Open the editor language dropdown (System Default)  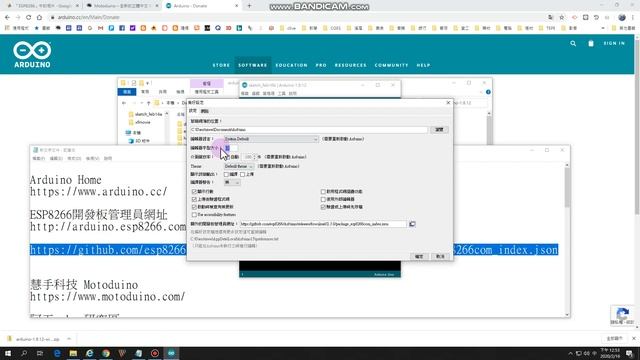[x=271, y=139]
